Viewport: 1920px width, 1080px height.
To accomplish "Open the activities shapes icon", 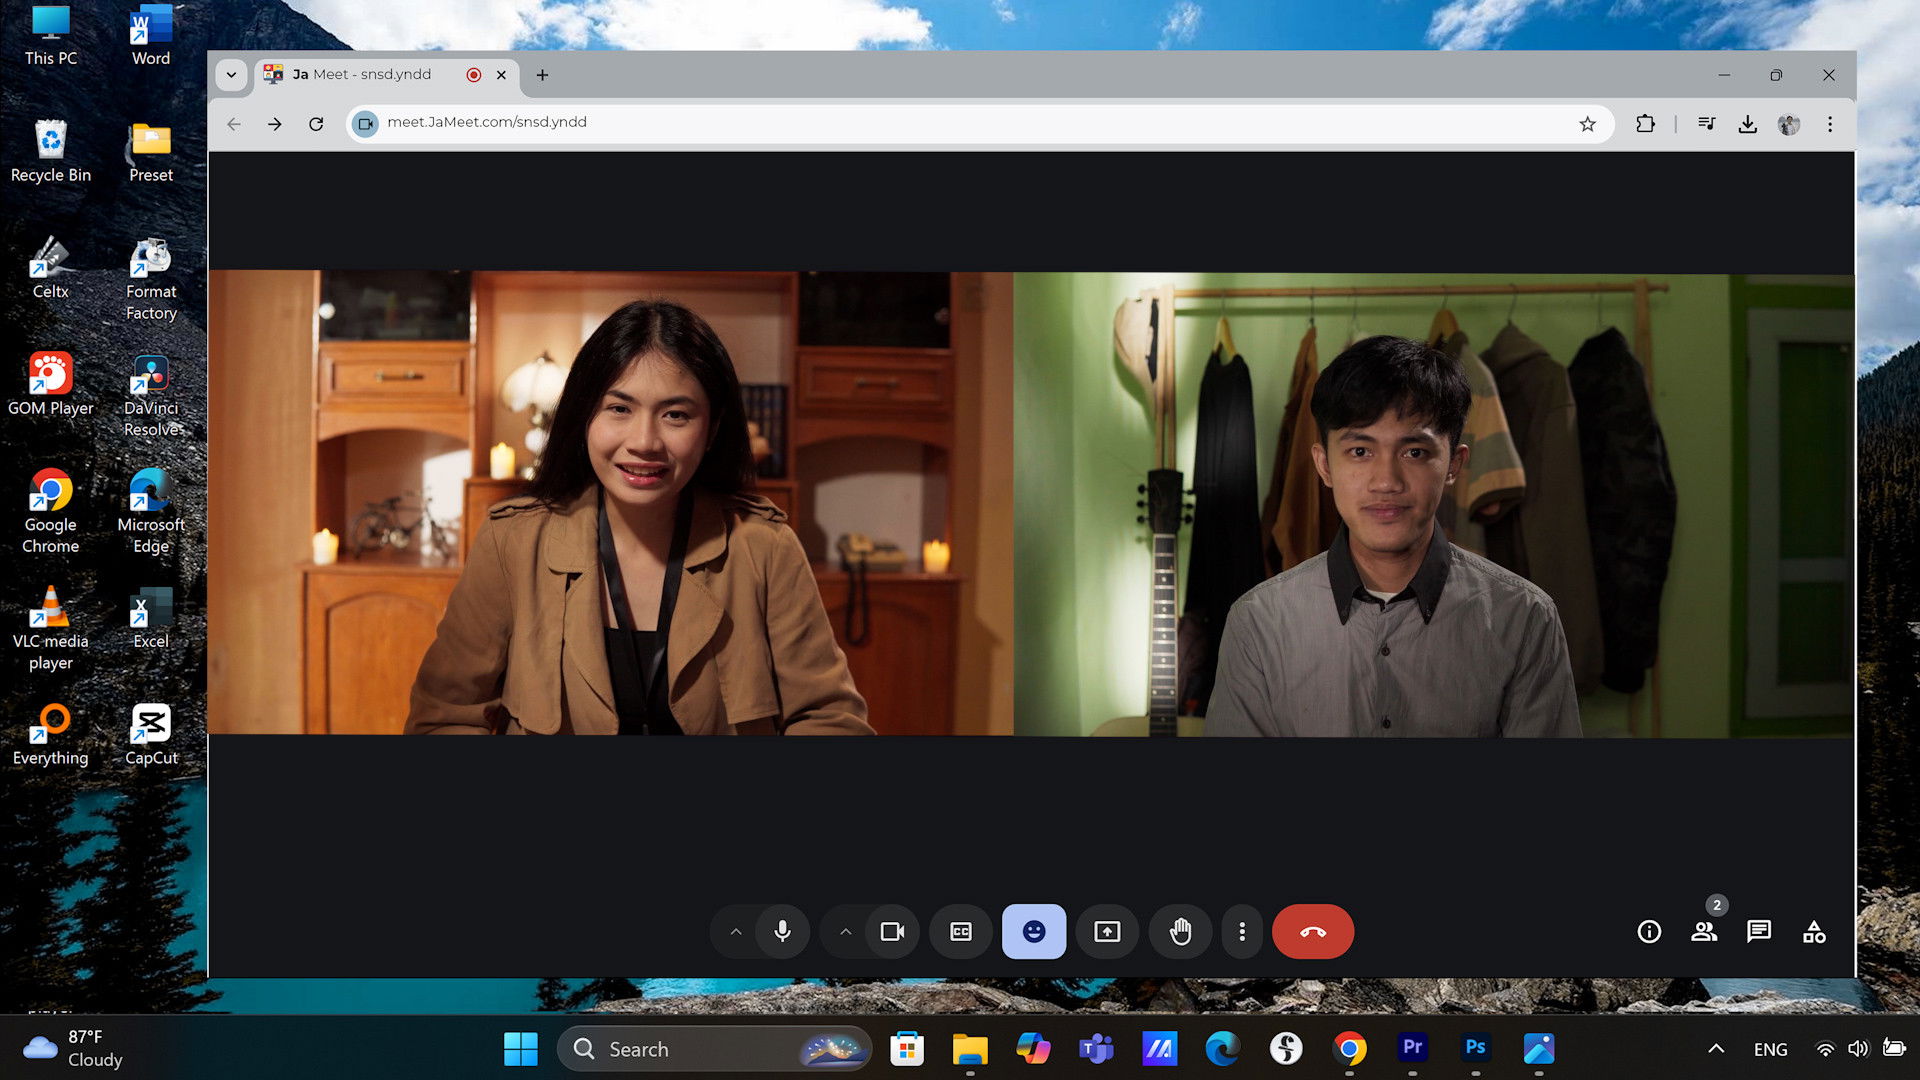I will click(x=1814, y=932).
